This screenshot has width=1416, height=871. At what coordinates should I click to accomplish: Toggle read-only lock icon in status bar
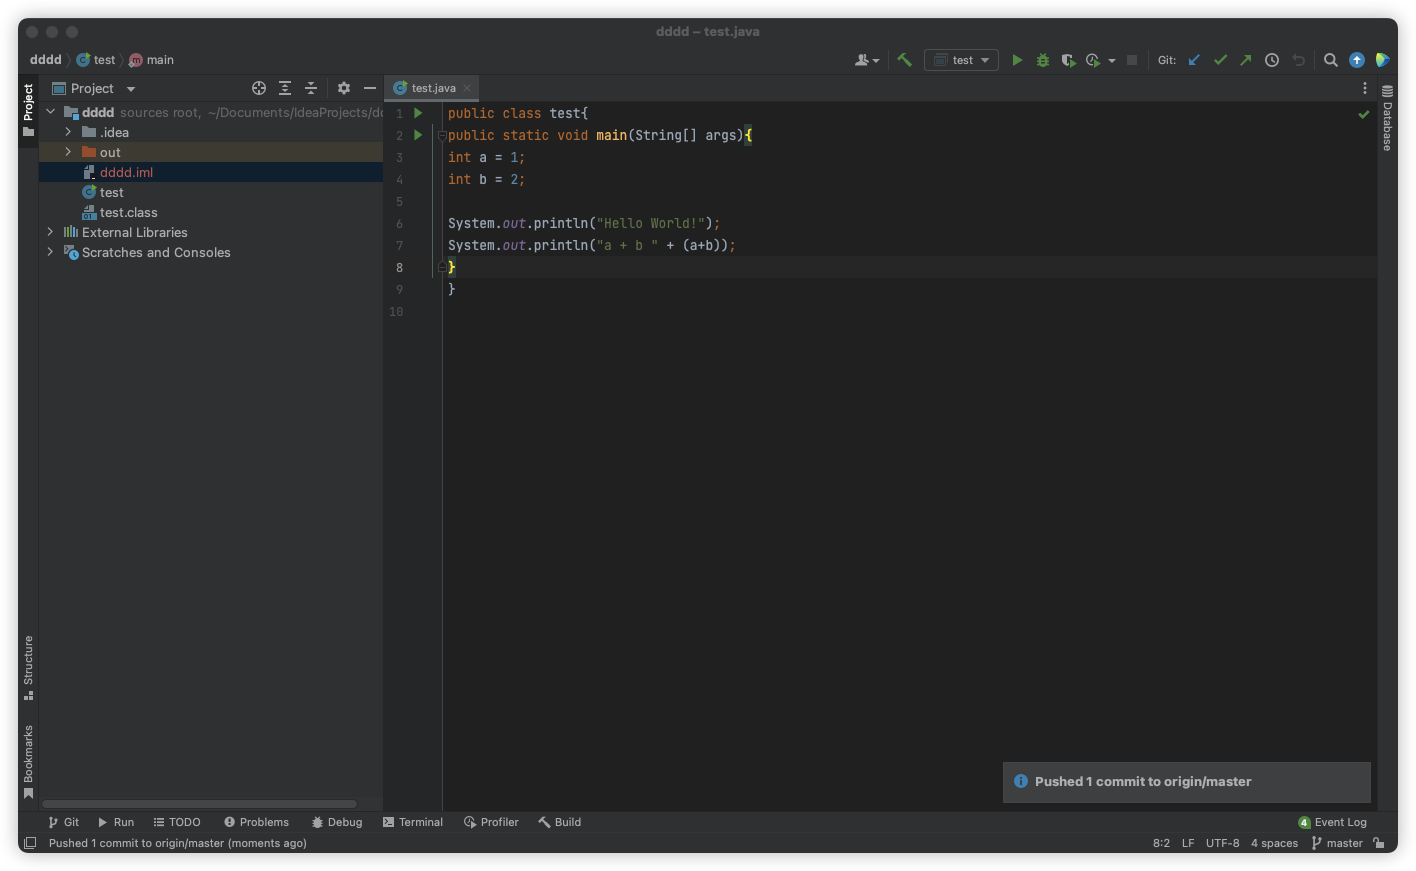(1379, 843)
